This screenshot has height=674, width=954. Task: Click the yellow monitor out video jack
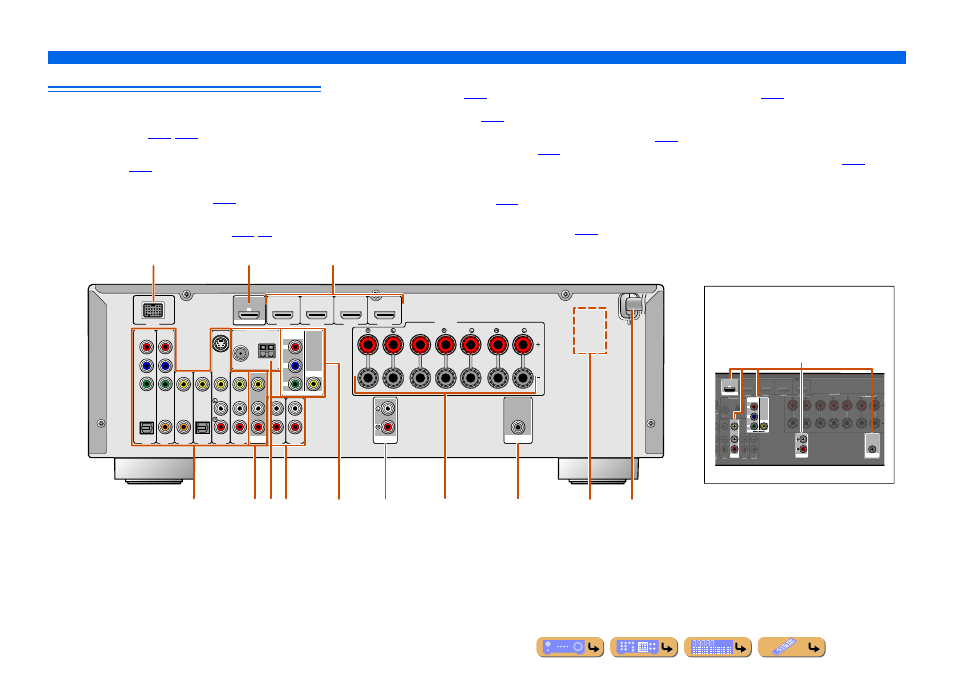click(313, 384)
